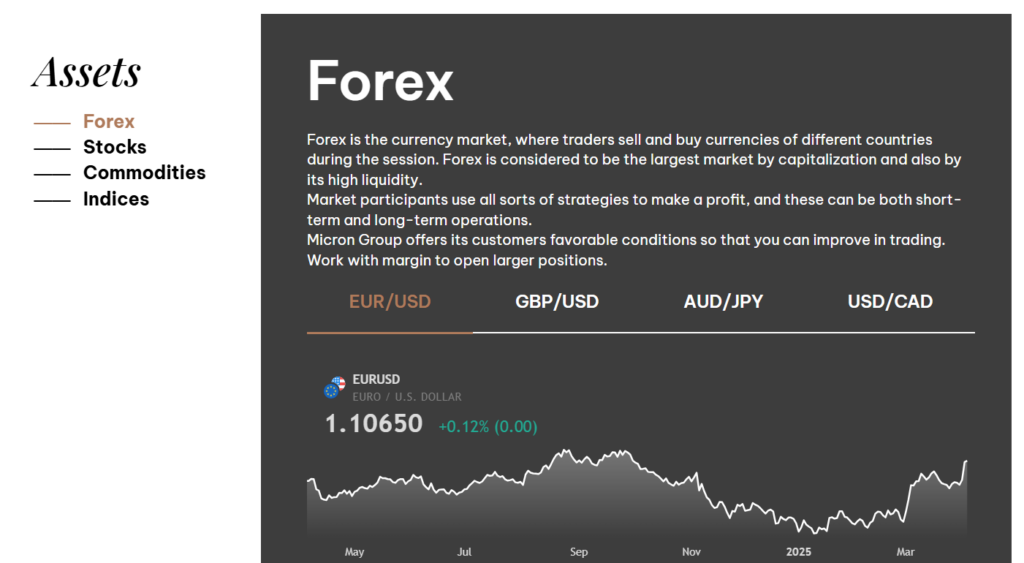
Task: Click the Assets sidebar title
Action: pos(86,72)
